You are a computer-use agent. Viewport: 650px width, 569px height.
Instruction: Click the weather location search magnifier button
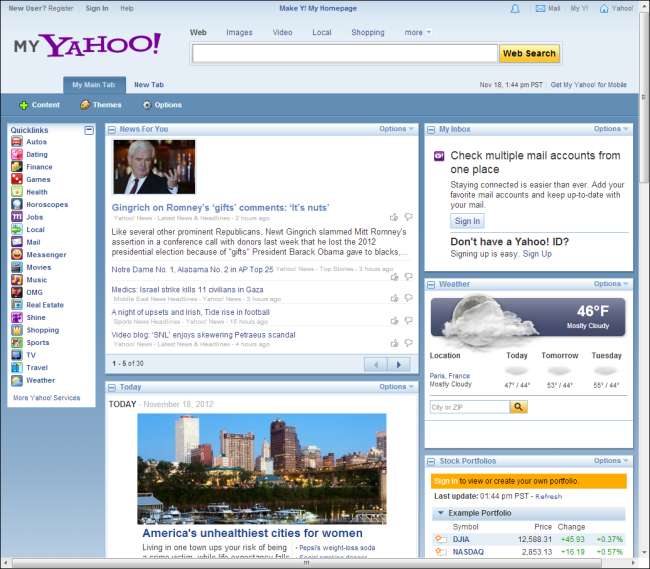pyautogui.click(x=518, y=407)
